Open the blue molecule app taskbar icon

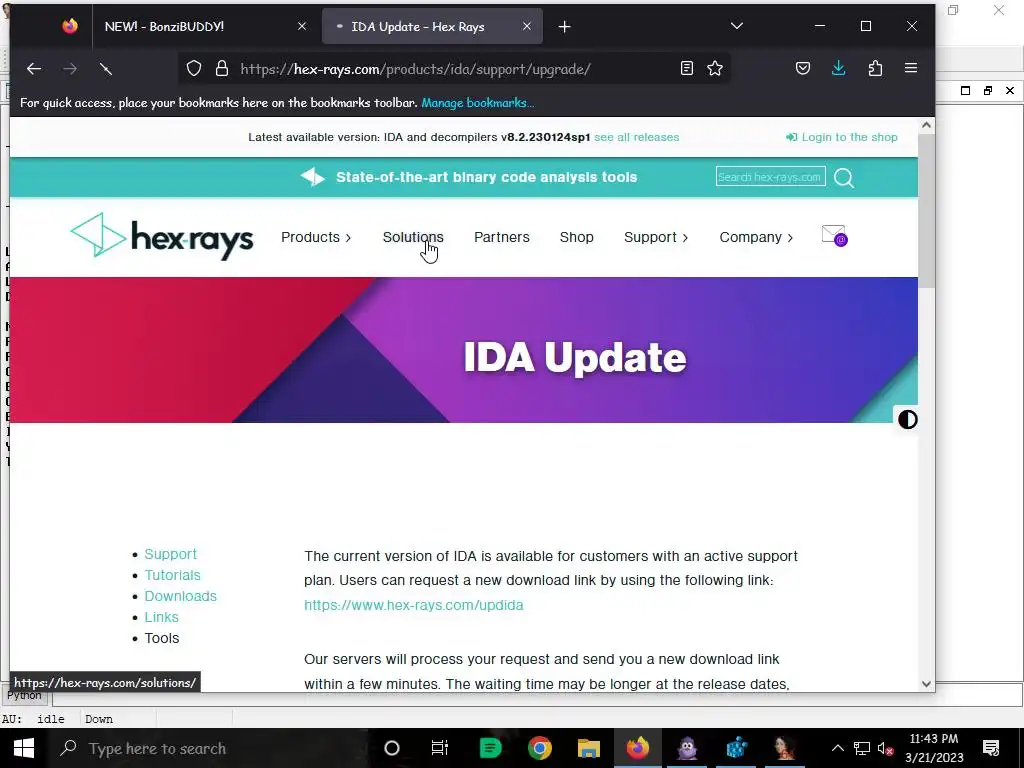pos(736,748)
